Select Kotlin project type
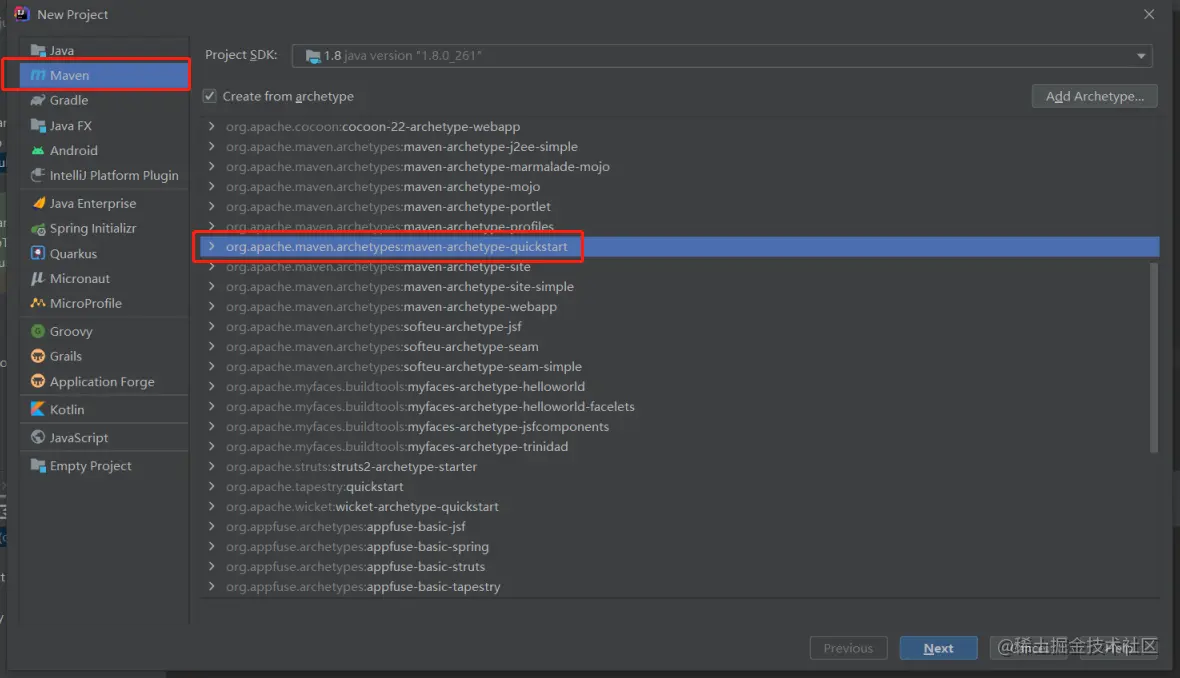1180x678 pixels. tap(105, 409)
